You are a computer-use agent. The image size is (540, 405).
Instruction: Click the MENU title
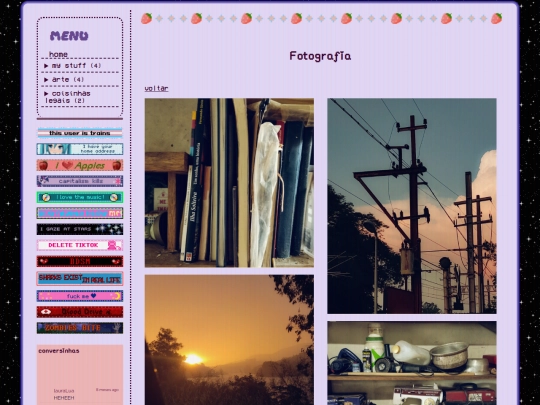click(69, 36)
